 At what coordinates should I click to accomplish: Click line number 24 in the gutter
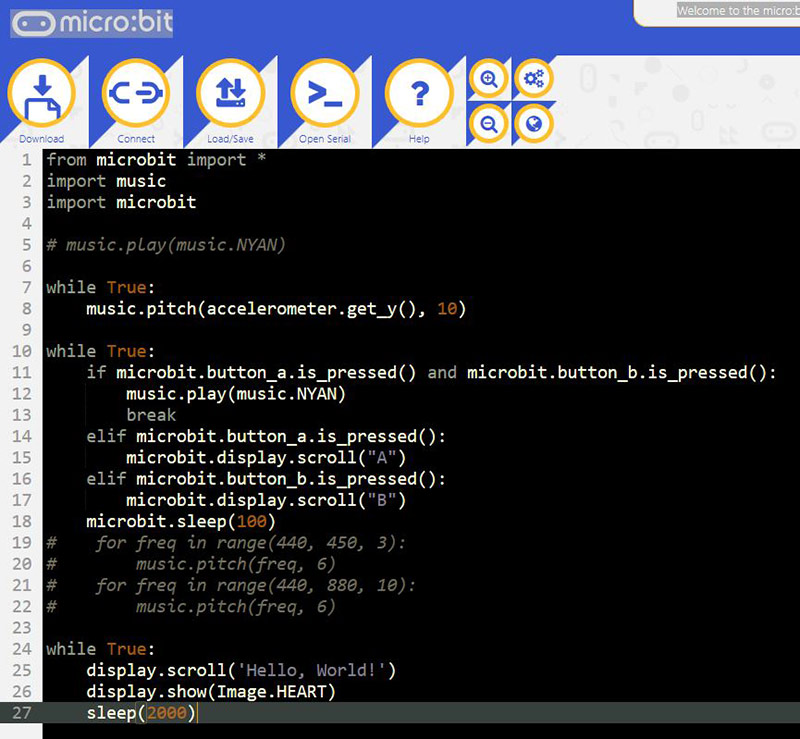[23, 649]
